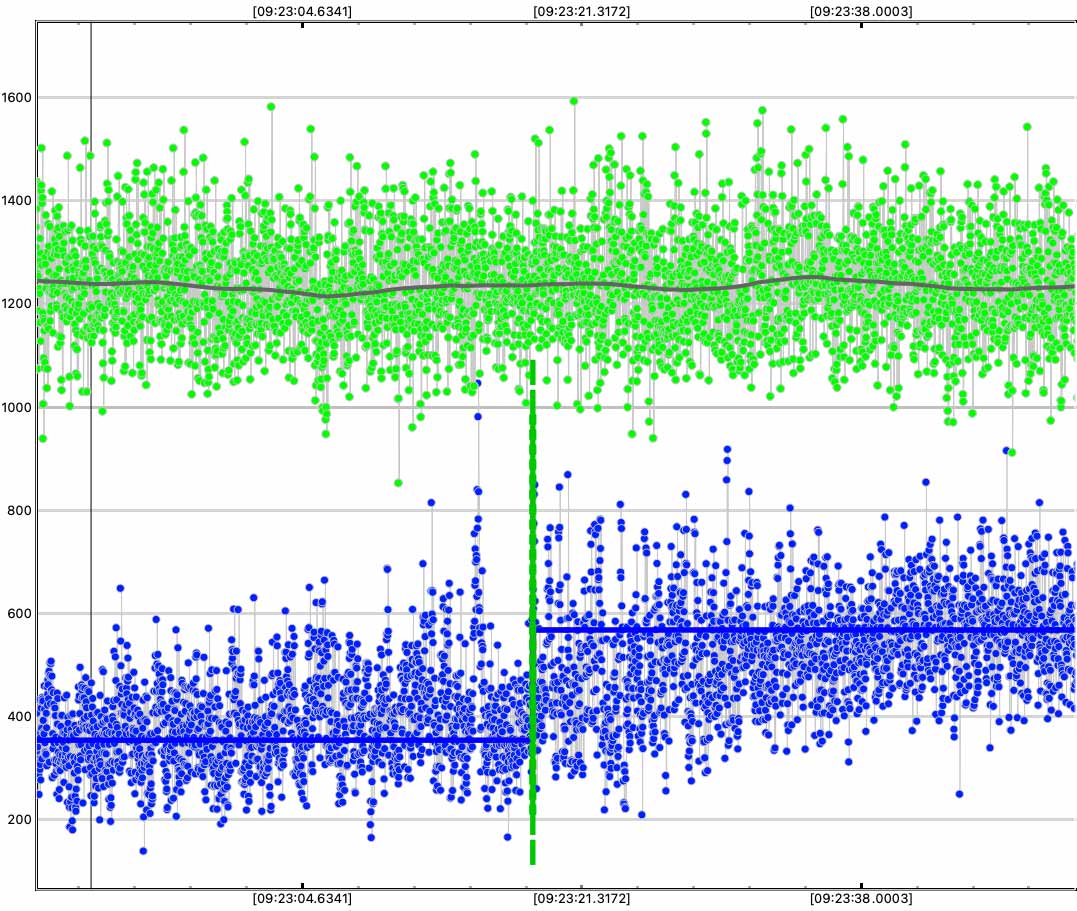Select the green dashed vertical marker line

(x=532, y=611)
